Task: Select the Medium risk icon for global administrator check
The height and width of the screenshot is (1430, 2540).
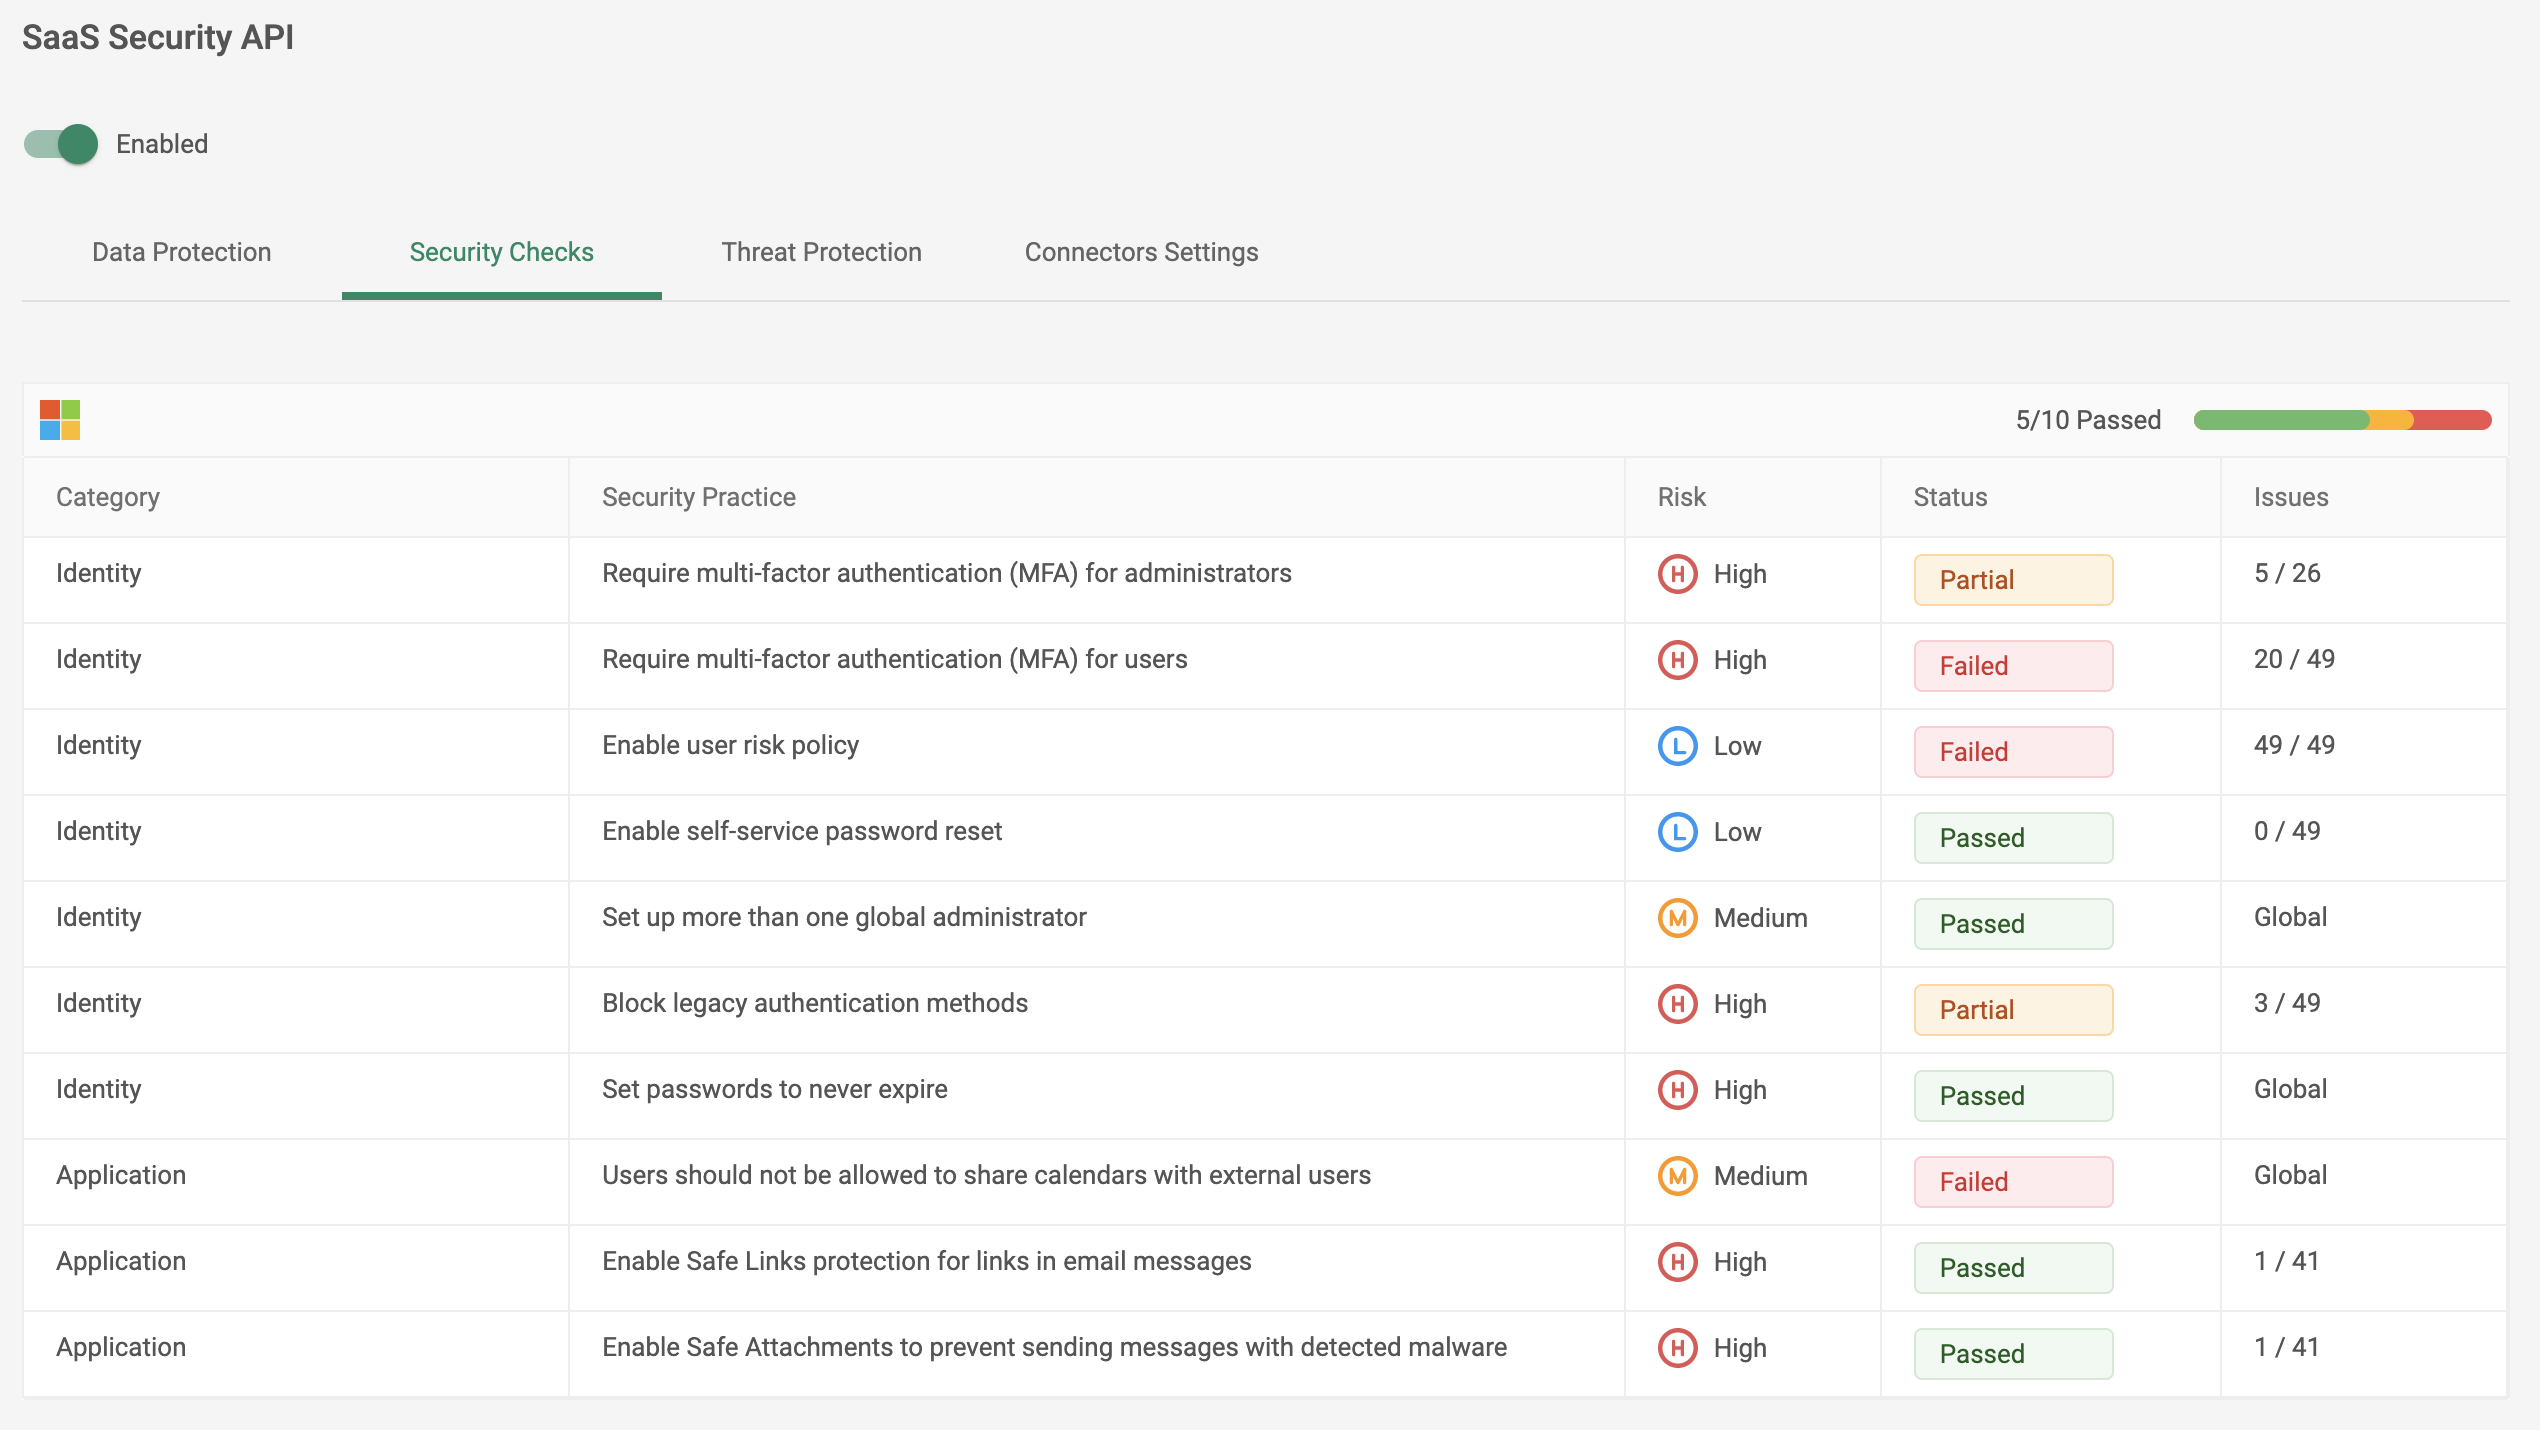Action: tap(1679, 917)
